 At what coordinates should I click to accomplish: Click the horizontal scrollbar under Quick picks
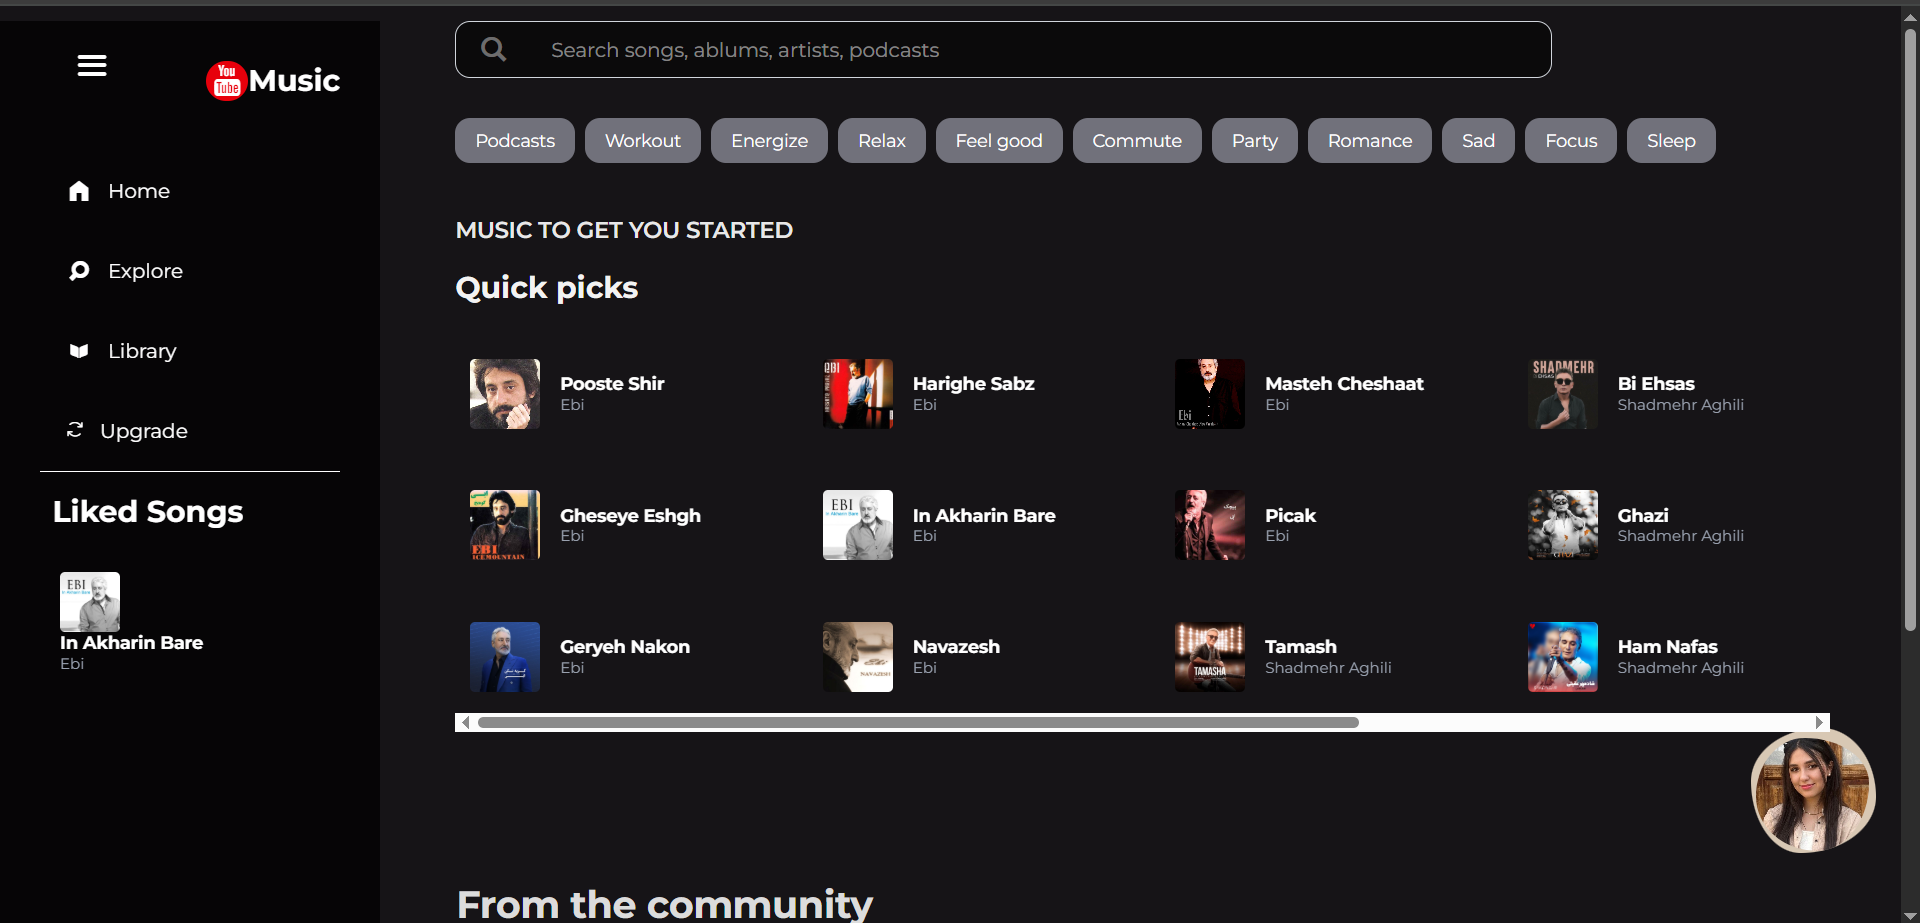(918, 722)
